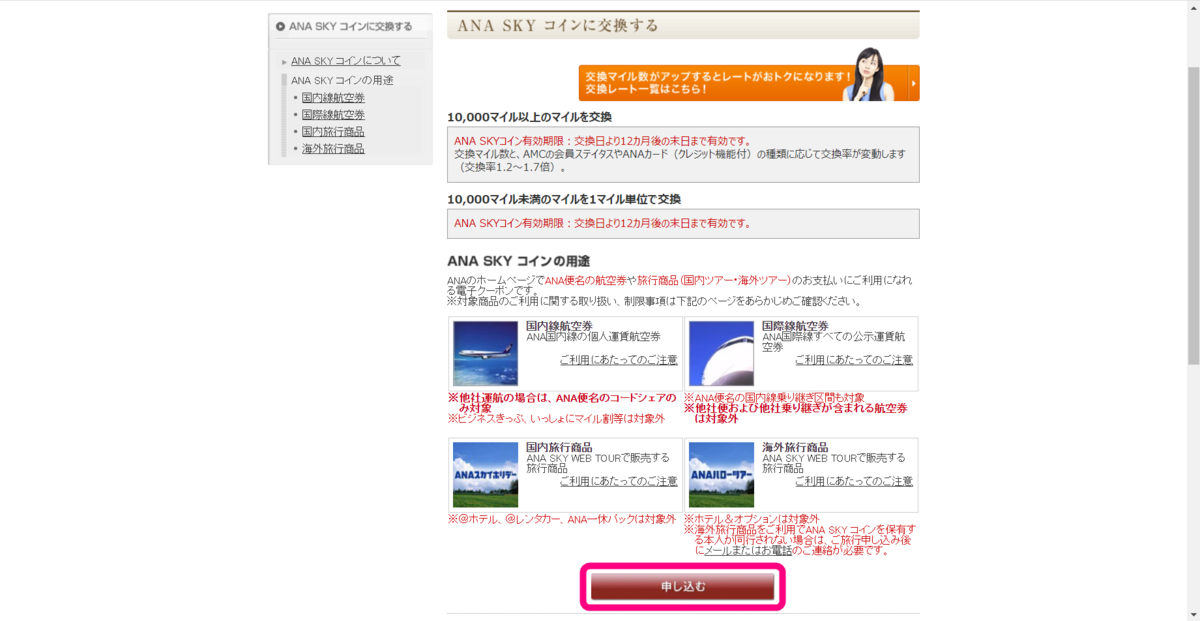This screenshot has height=621, width=1200.
Task: Click the scrollbar up arrow
Action: tap(1193, 7)
